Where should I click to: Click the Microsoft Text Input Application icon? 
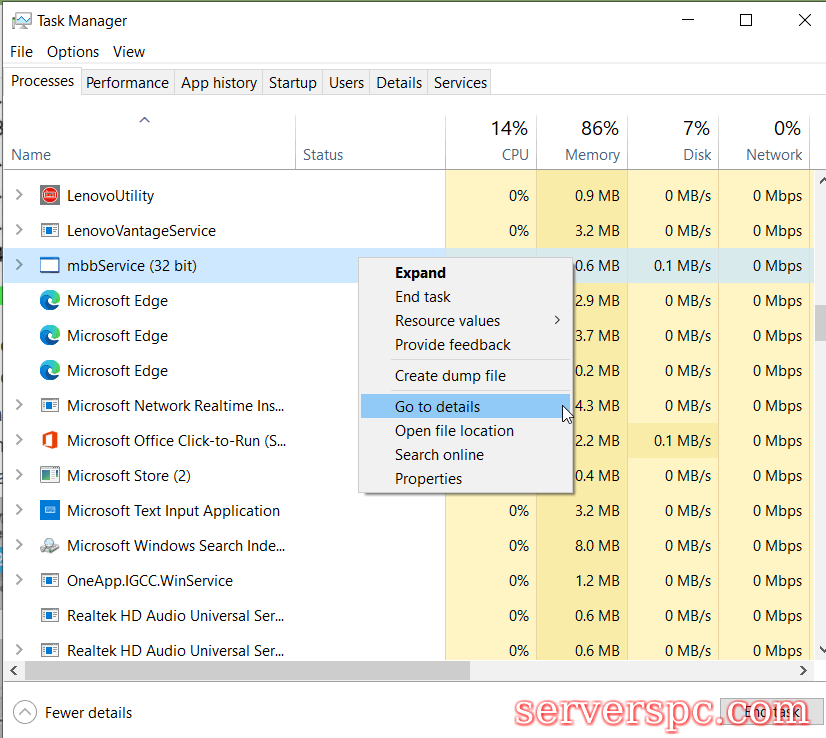[x=50, y=511]
